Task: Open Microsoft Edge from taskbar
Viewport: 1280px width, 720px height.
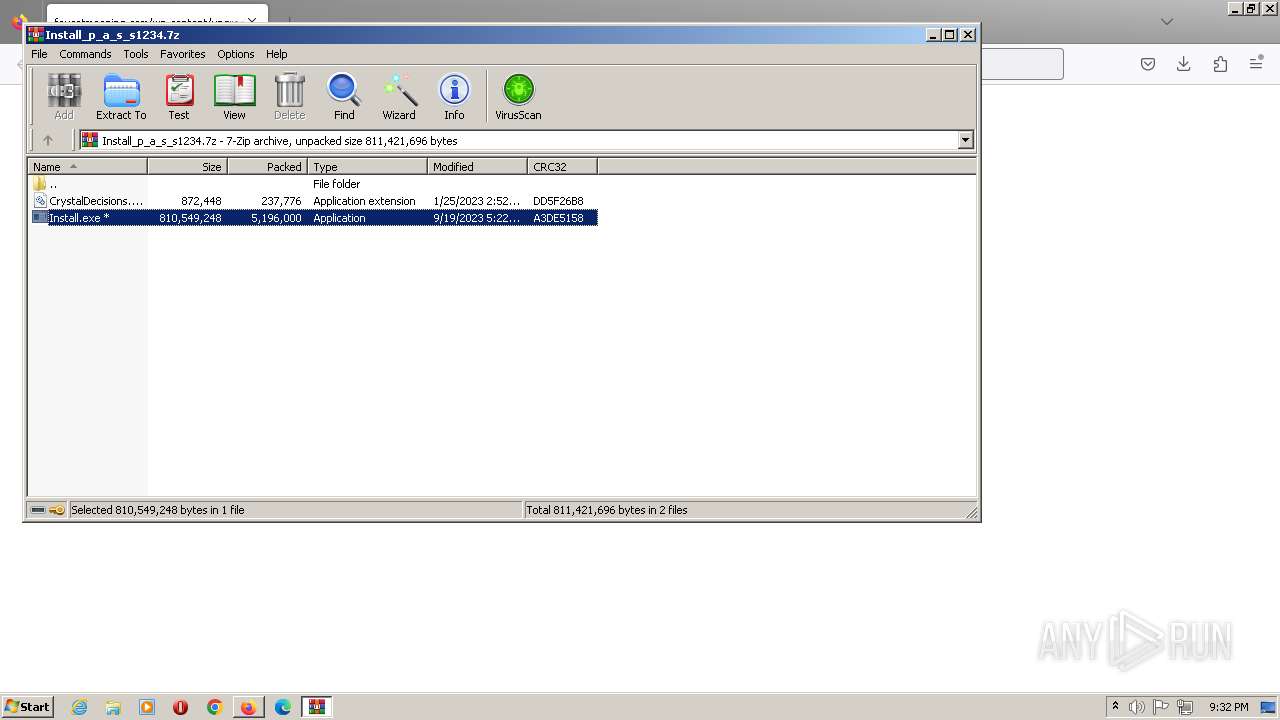Action: pos(283,707)
